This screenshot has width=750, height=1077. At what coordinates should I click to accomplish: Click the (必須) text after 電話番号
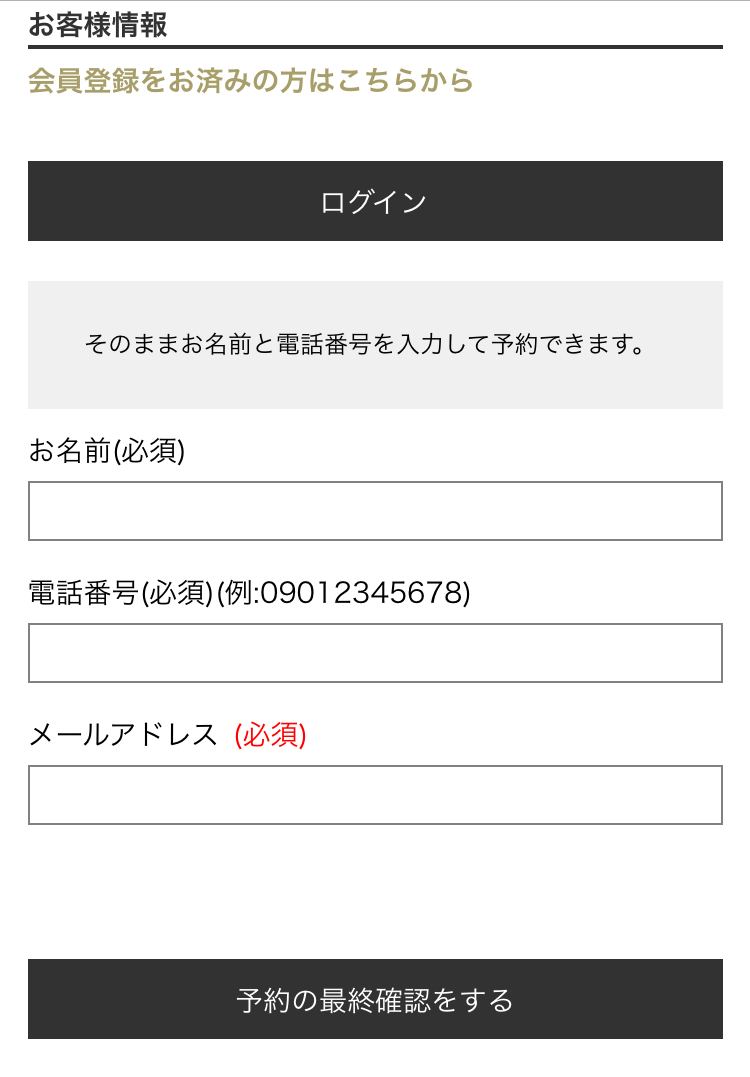click(177, 594)
